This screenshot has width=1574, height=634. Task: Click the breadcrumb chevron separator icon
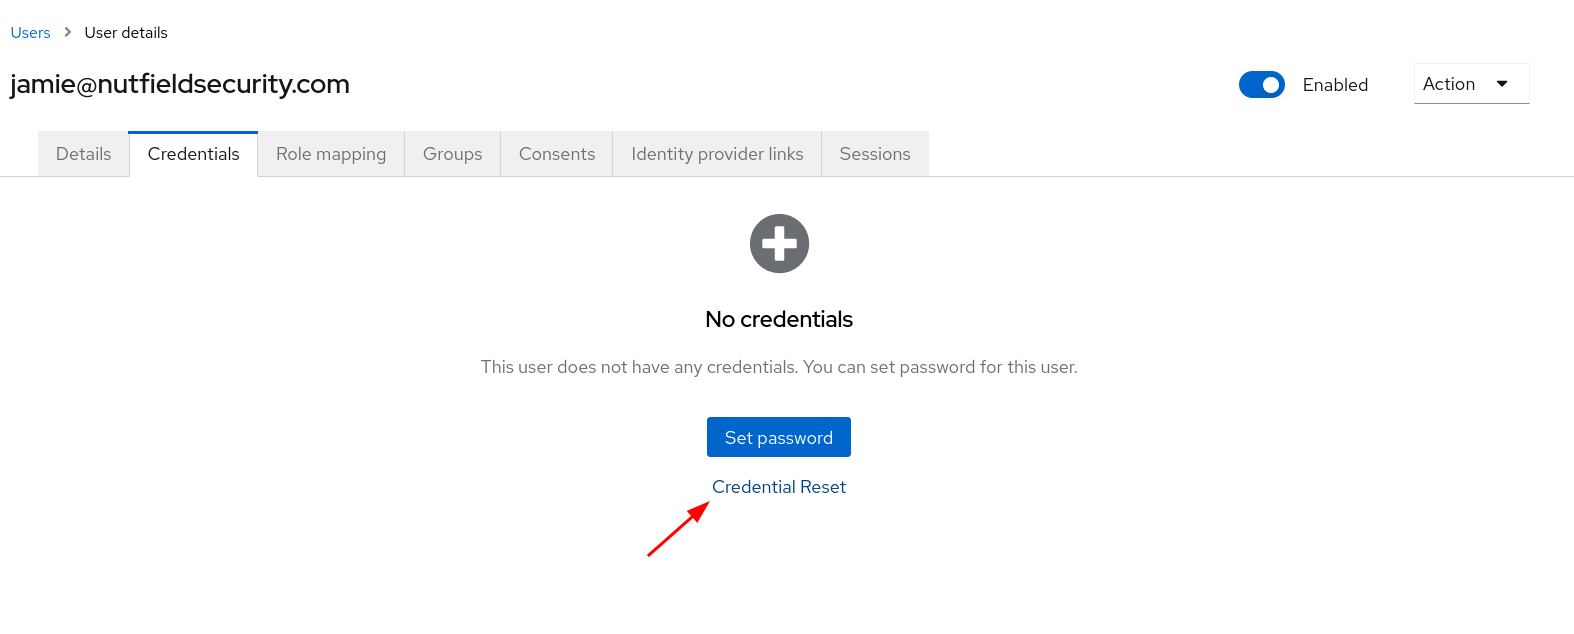coord(68,32)
